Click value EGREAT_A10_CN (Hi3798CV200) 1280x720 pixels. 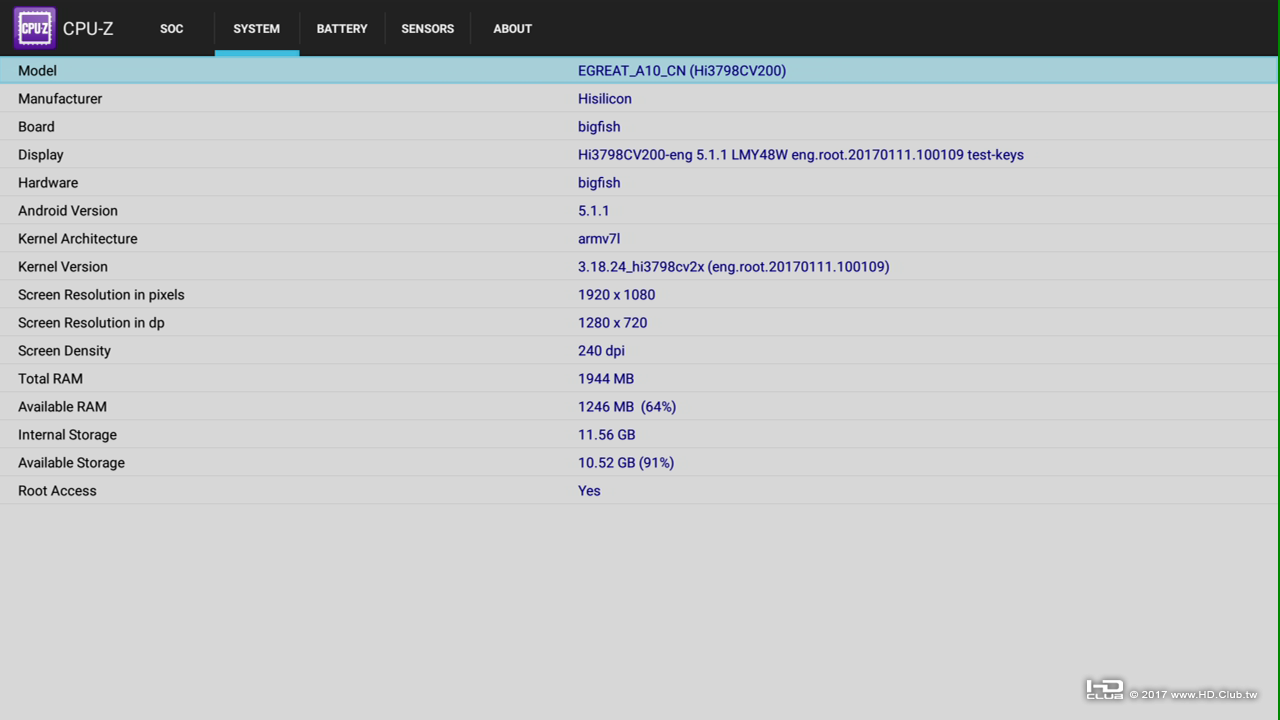pyautogui.click(x=682, y=71)
